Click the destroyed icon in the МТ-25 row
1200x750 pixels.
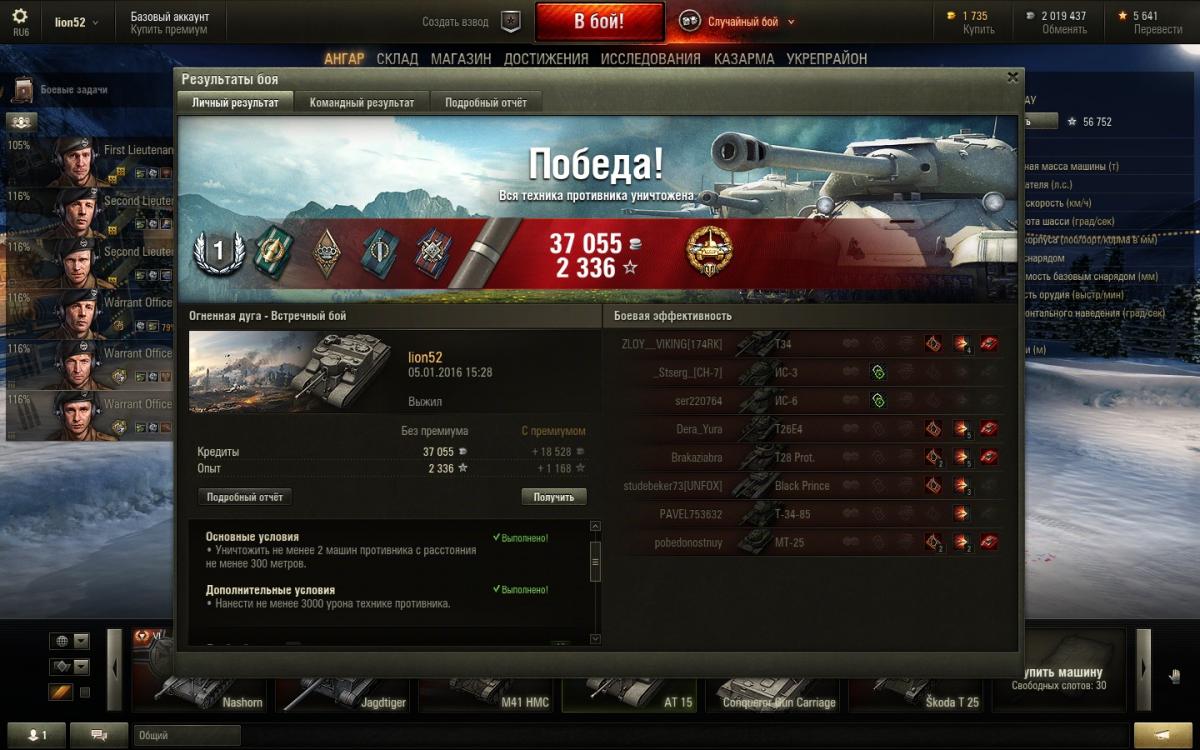[x=988, y=542]
